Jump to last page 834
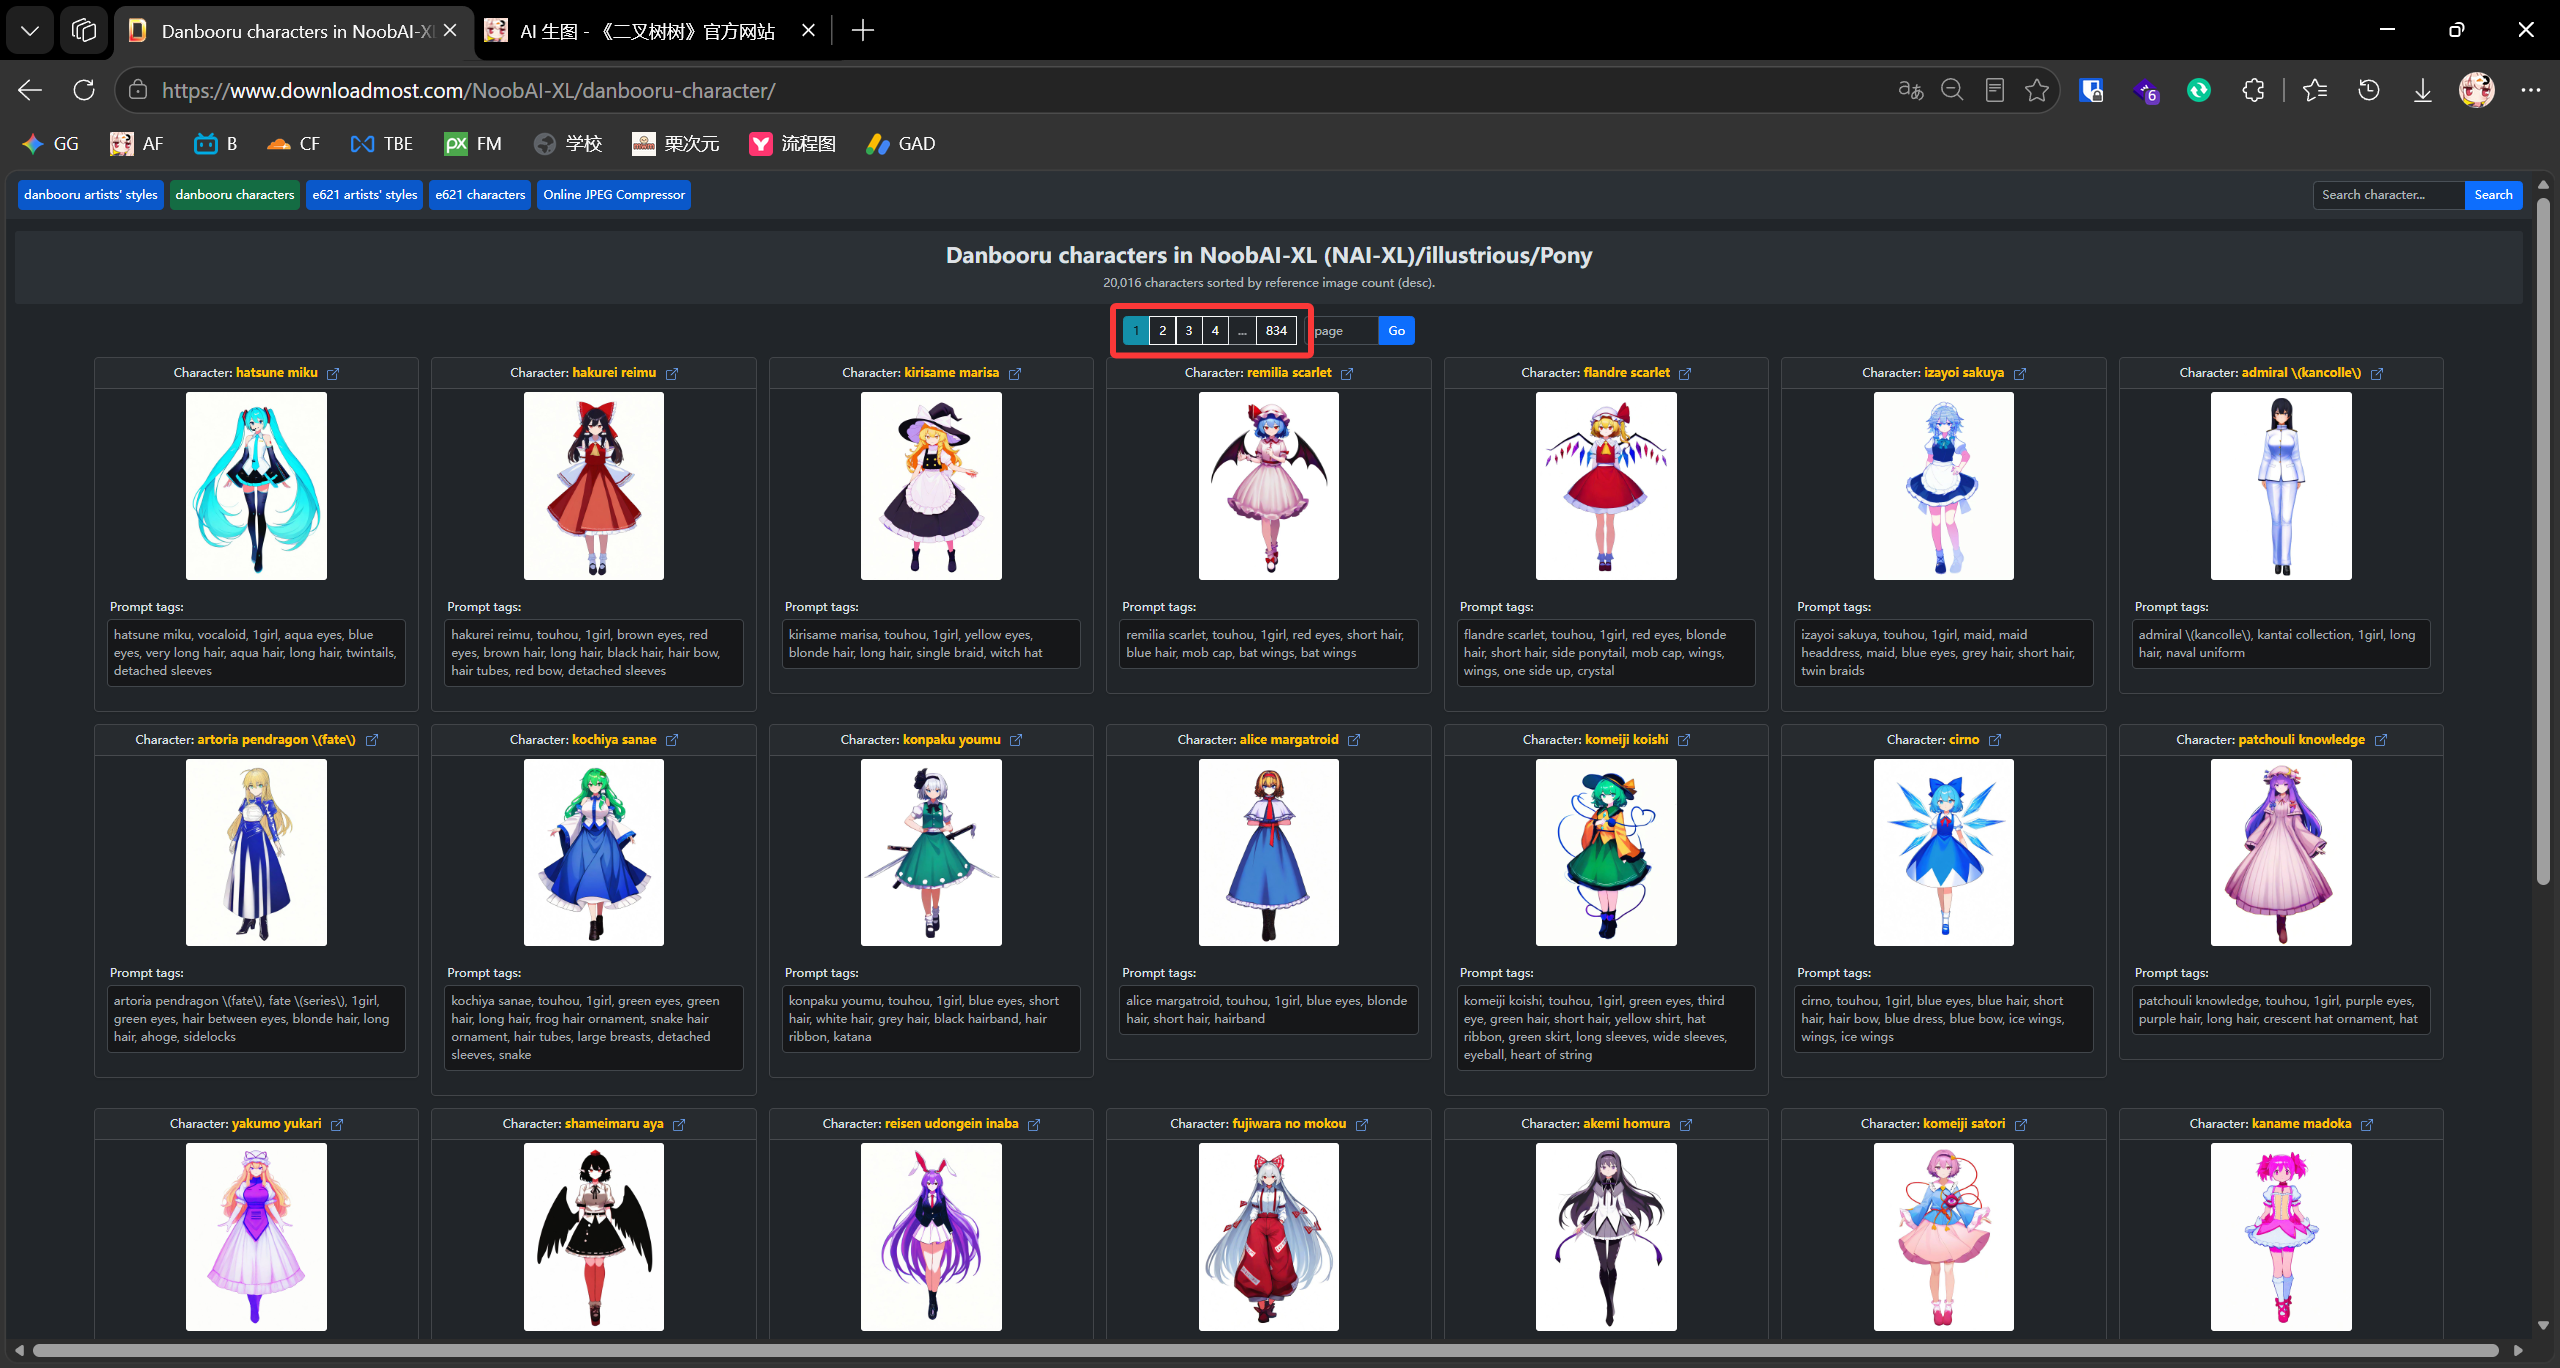 point(1276,331)
